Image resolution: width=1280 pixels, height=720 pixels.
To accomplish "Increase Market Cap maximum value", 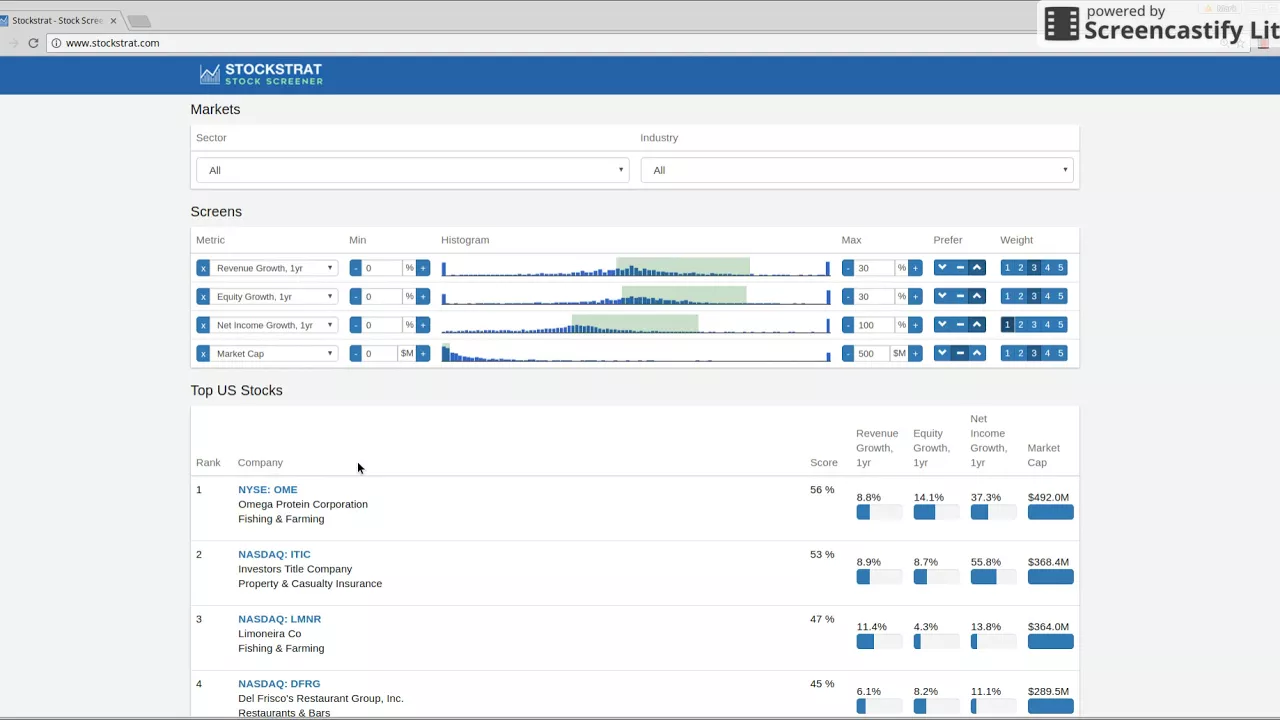I will point(915,353).
